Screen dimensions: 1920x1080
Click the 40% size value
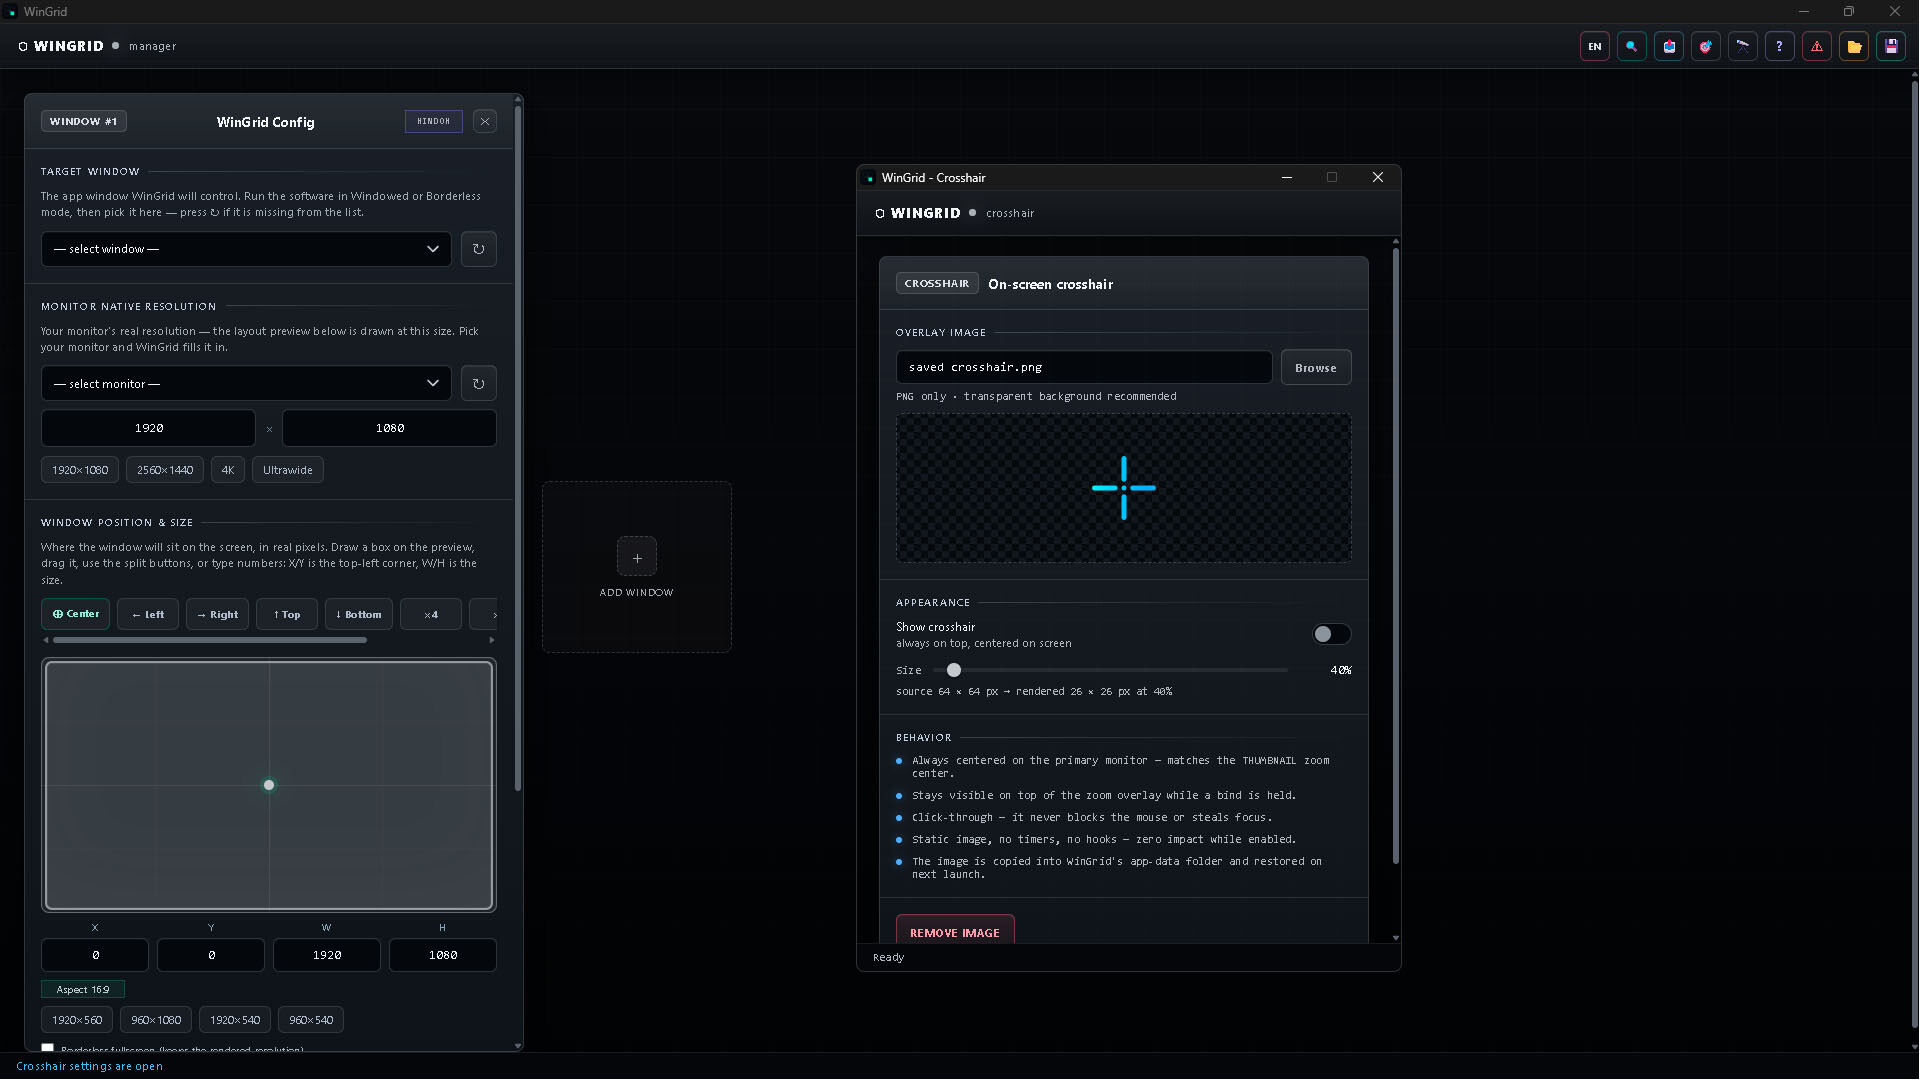(1341, 670)
